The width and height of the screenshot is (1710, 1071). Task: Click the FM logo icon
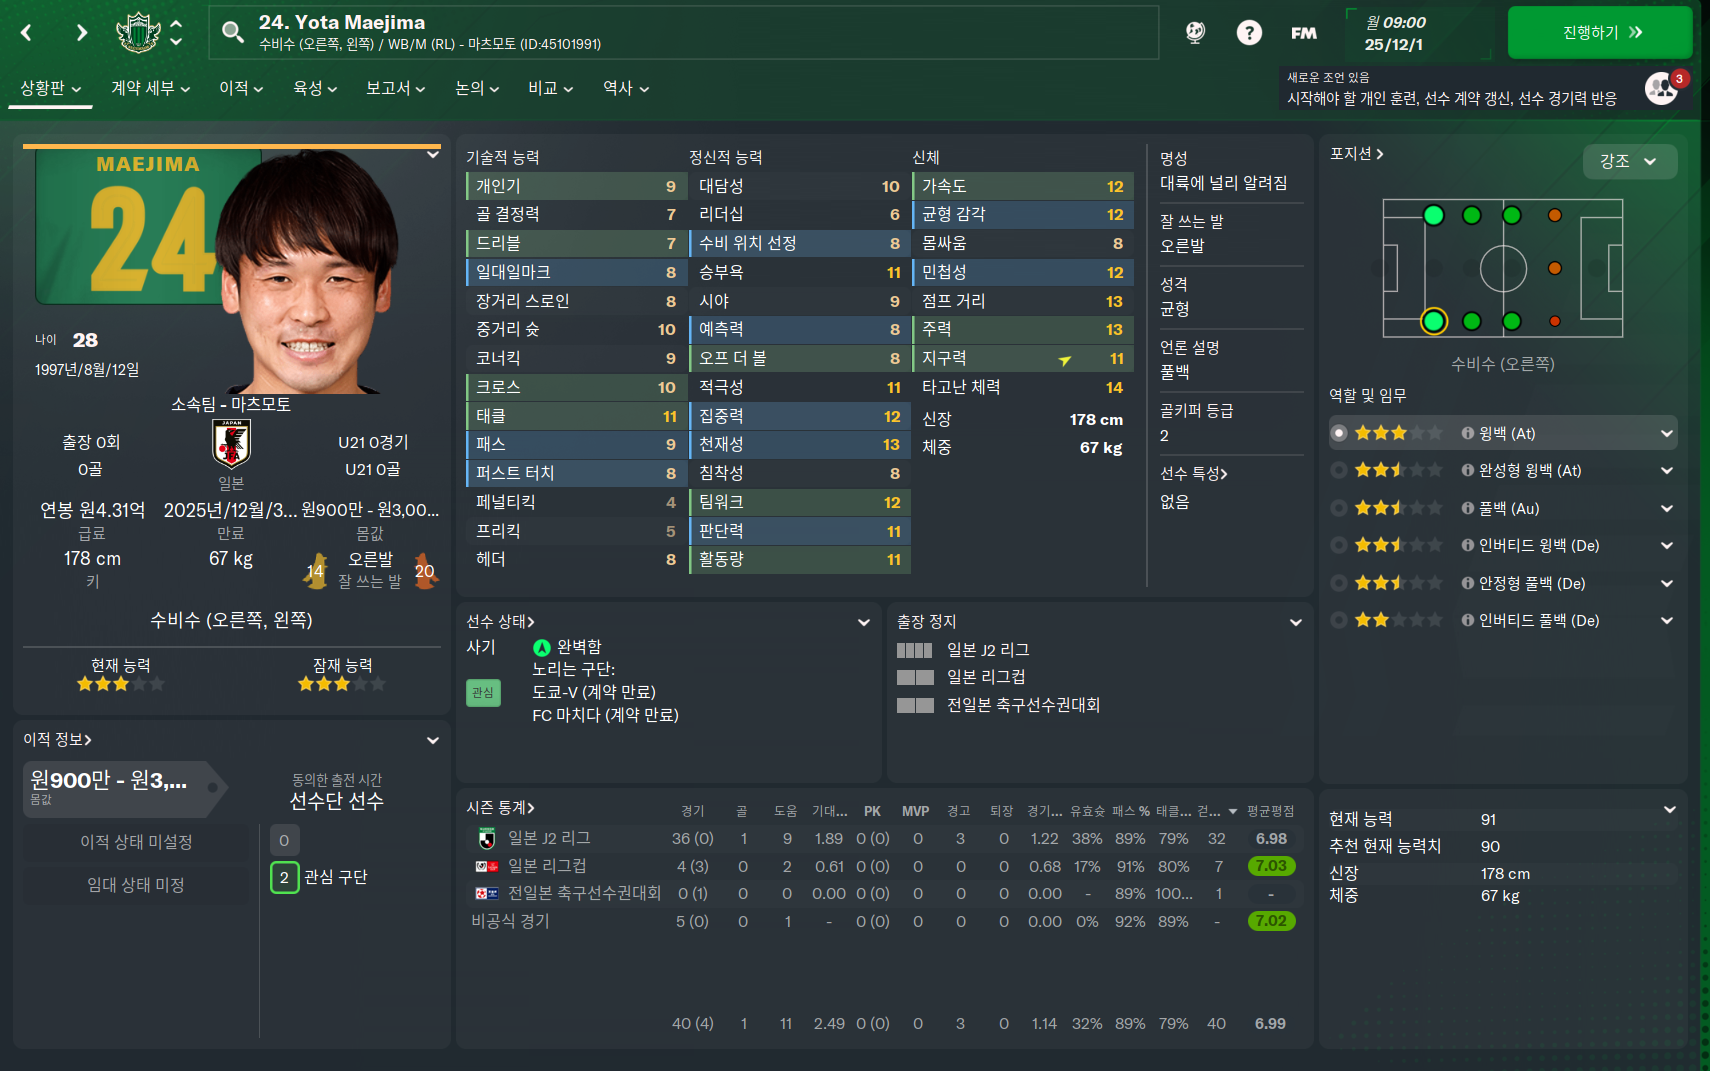coord(1304,33)
